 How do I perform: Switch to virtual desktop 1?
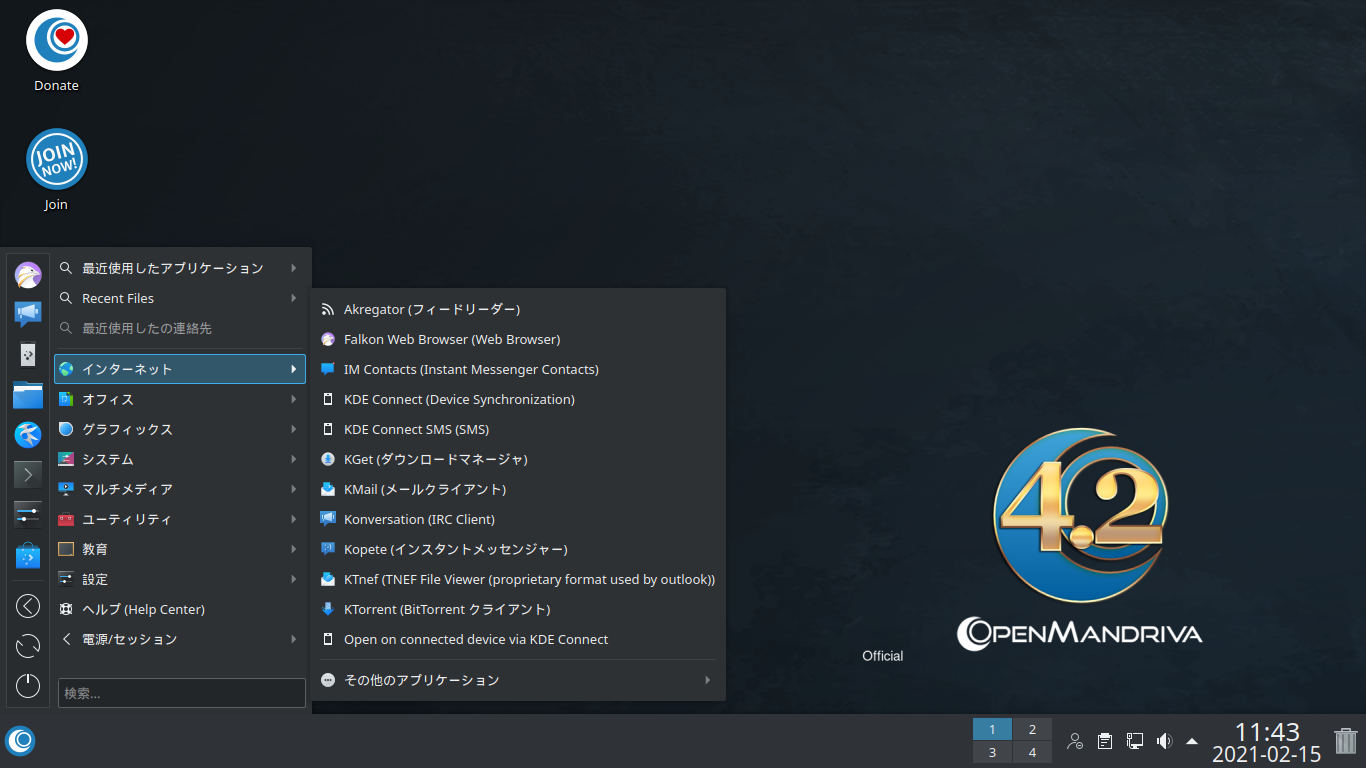point(992,729)
